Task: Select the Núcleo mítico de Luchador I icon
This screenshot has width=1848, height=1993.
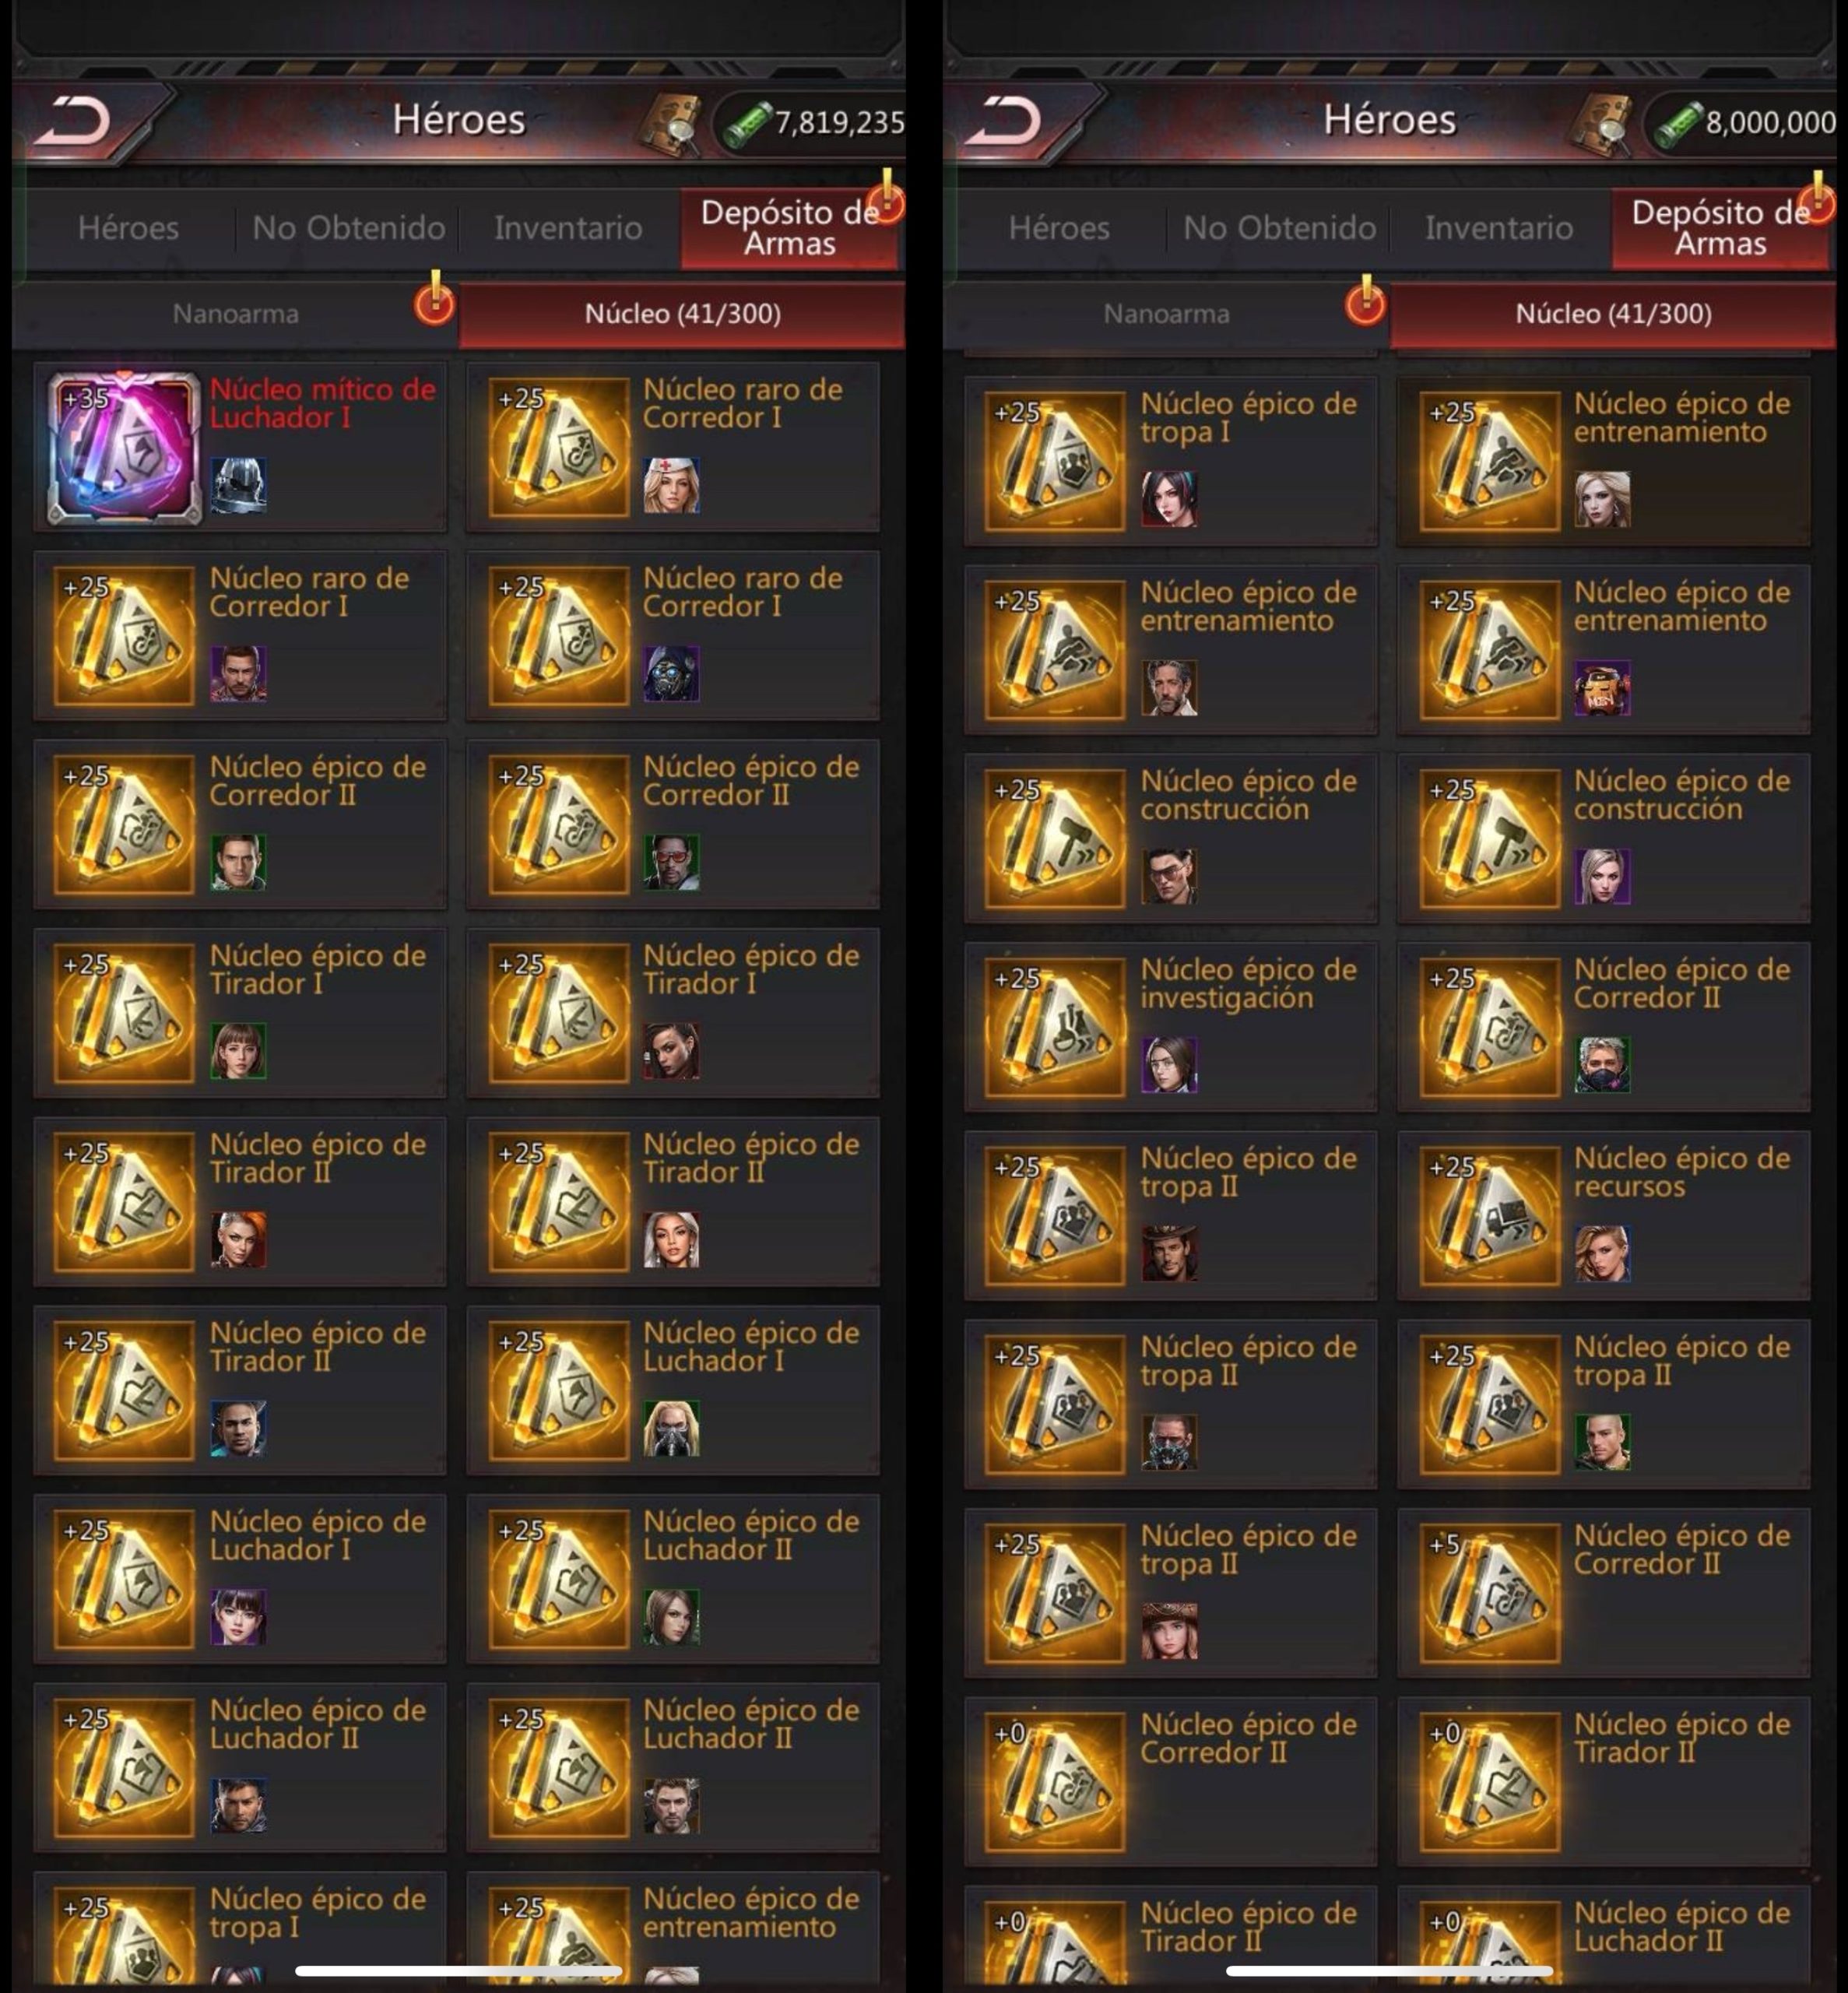Action: [x=124, y=448]
